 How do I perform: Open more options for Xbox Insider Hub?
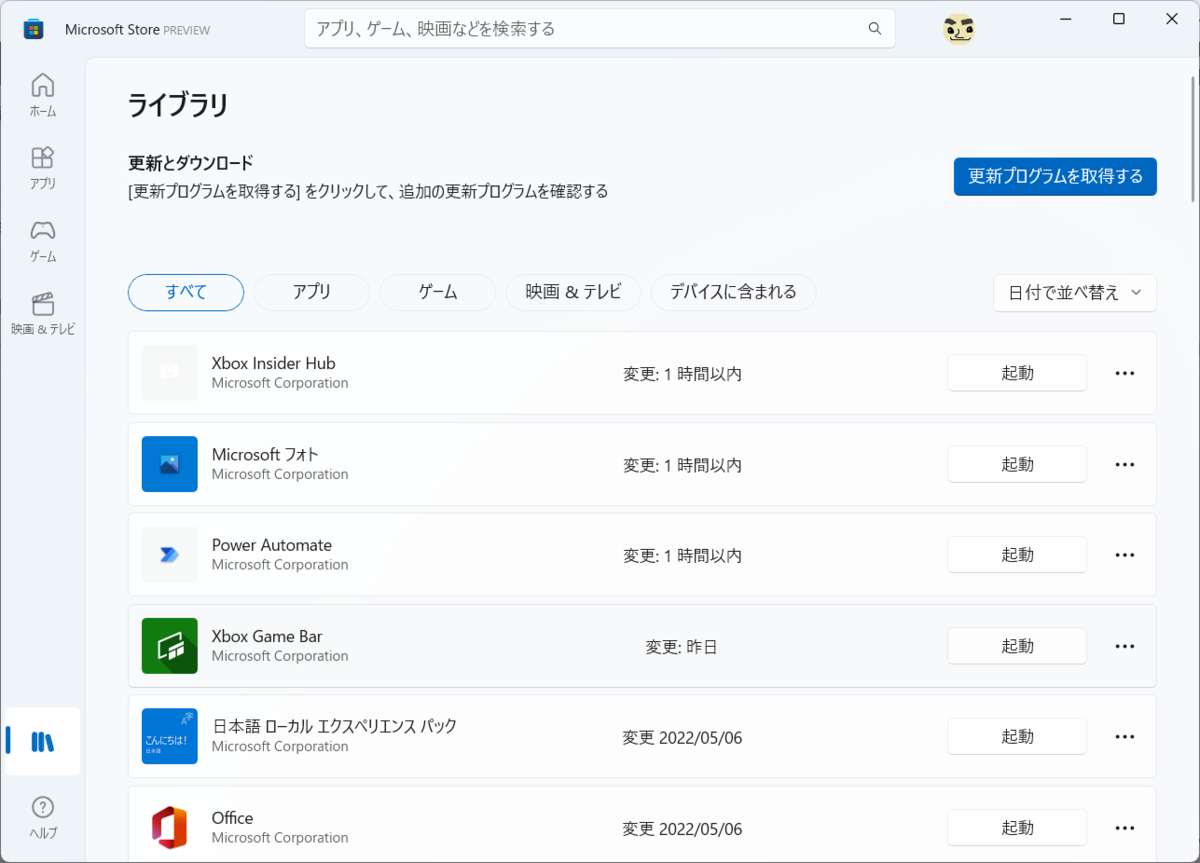point(1125,373)
